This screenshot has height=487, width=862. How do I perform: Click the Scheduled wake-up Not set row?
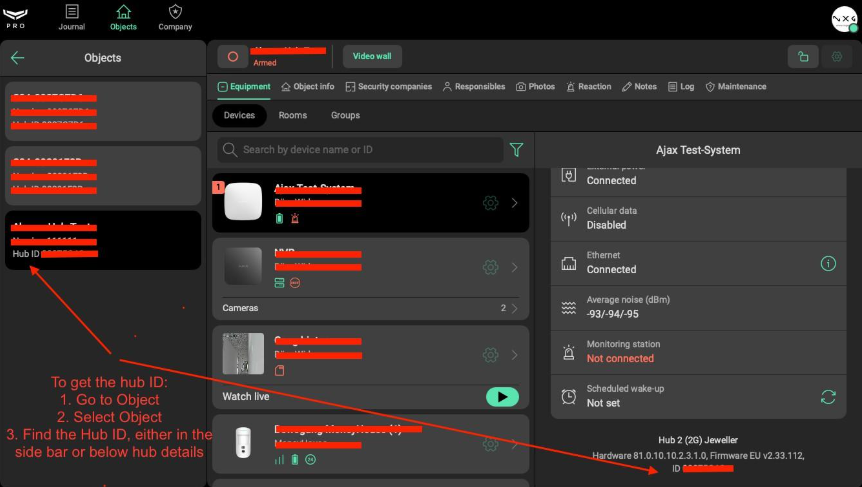tap(698, 397)
